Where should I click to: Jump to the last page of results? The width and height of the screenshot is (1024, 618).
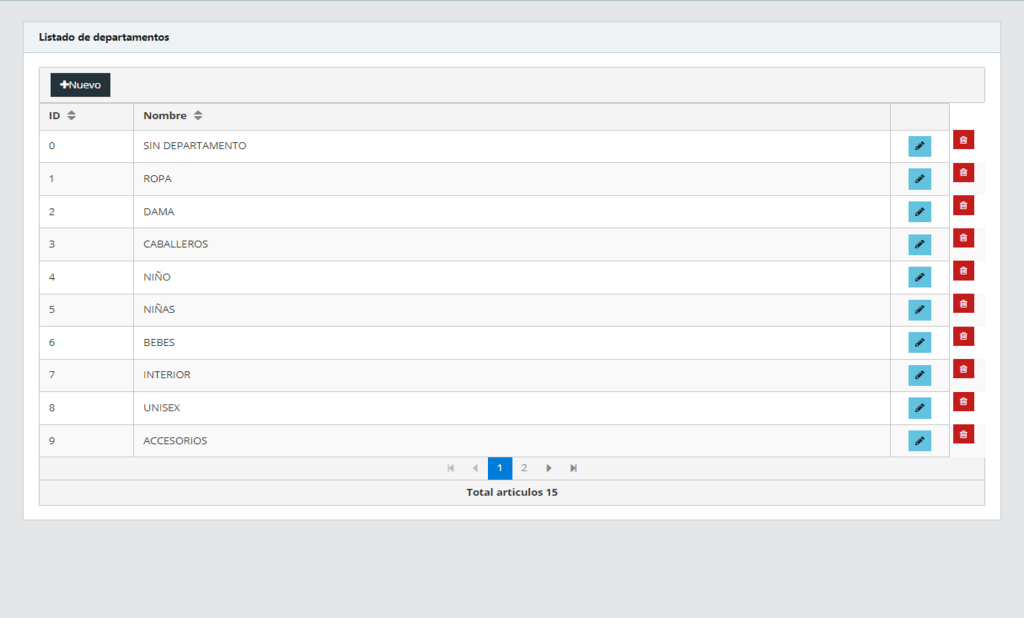[573, 468]
